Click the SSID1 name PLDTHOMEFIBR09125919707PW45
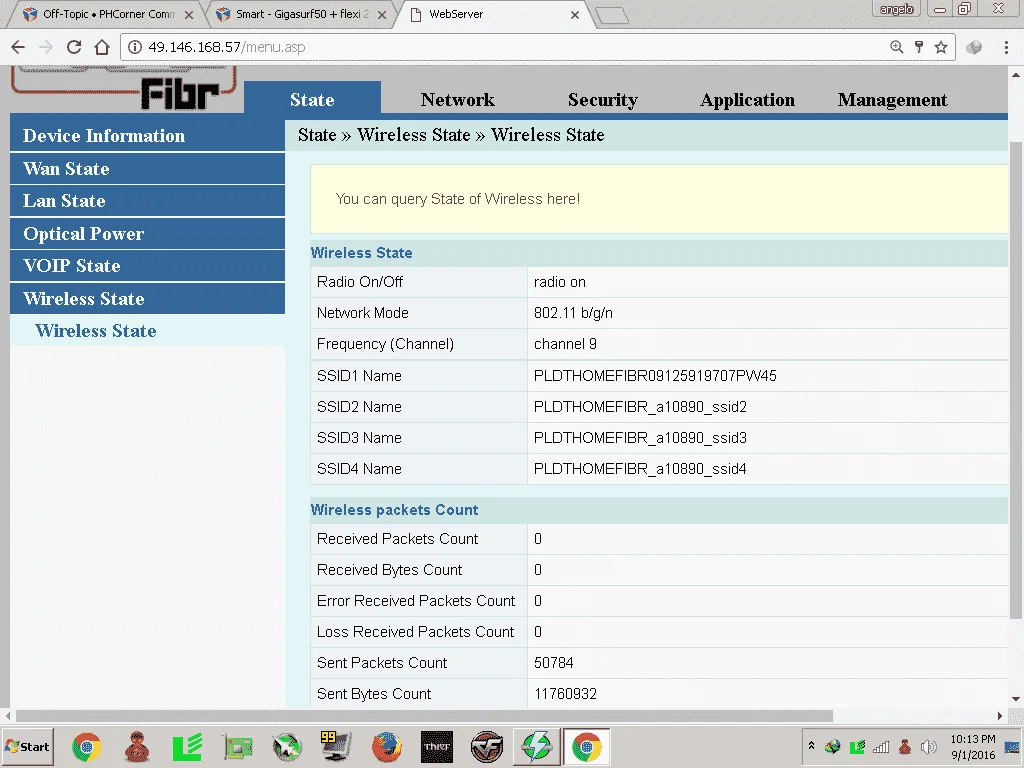This screenshot has width=1024, height=768. point(655,376)
